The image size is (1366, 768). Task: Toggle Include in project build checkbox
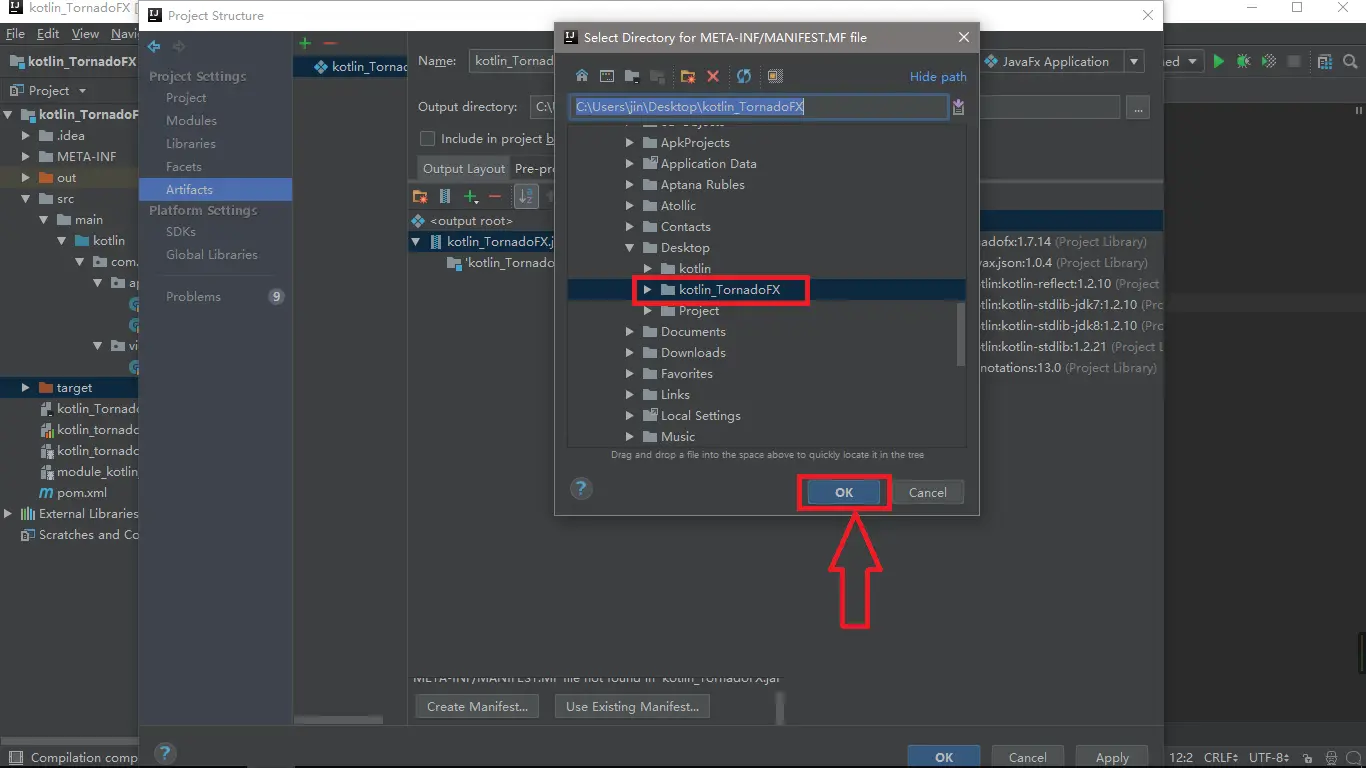tap(428, 139)
